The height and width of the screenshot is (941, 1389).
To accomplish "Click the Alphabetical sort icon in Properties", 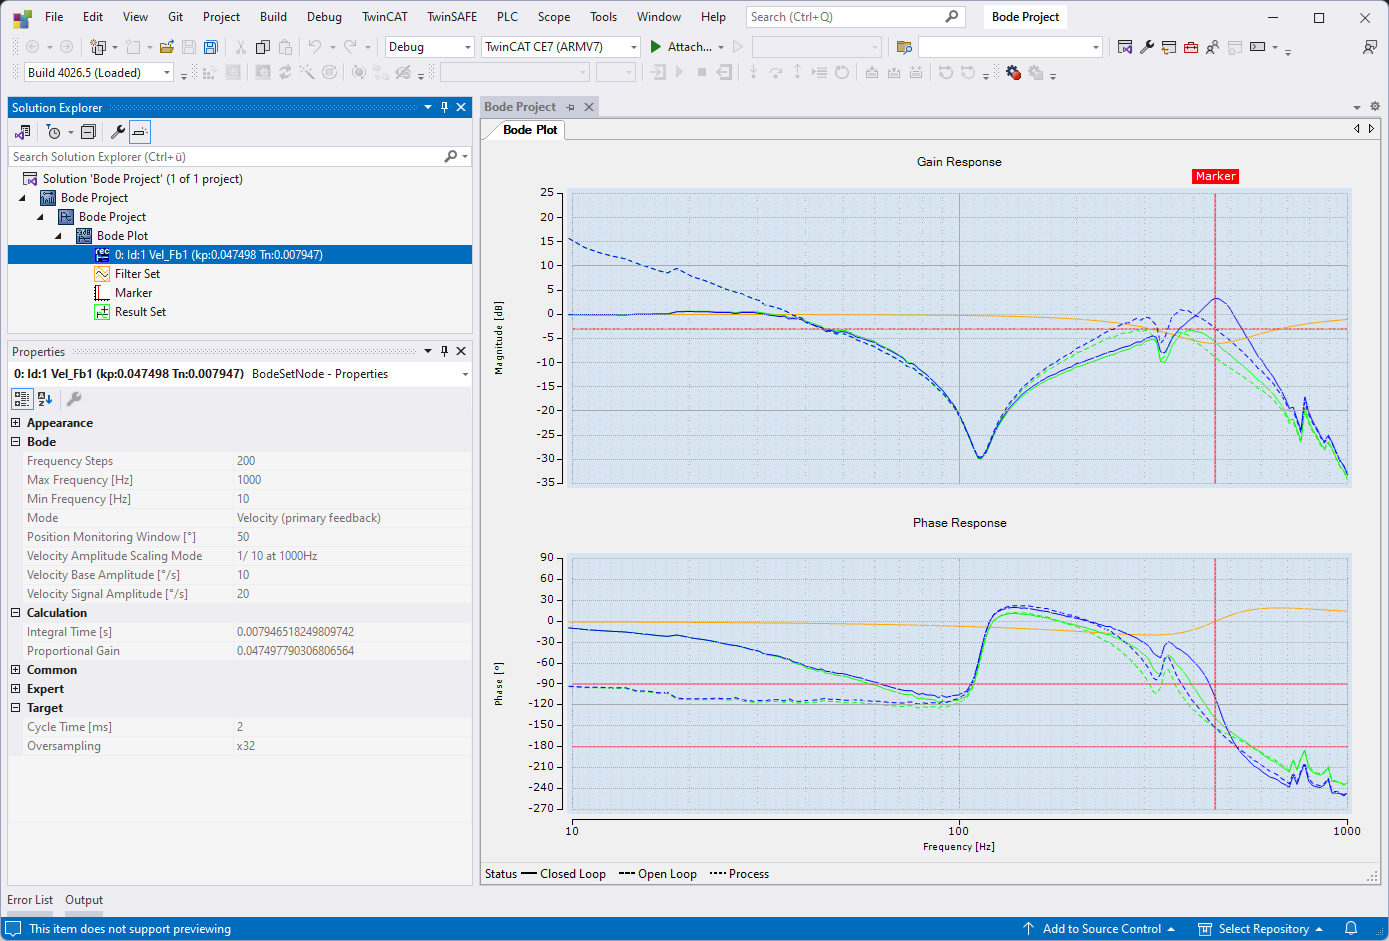I will coord(45,399).
